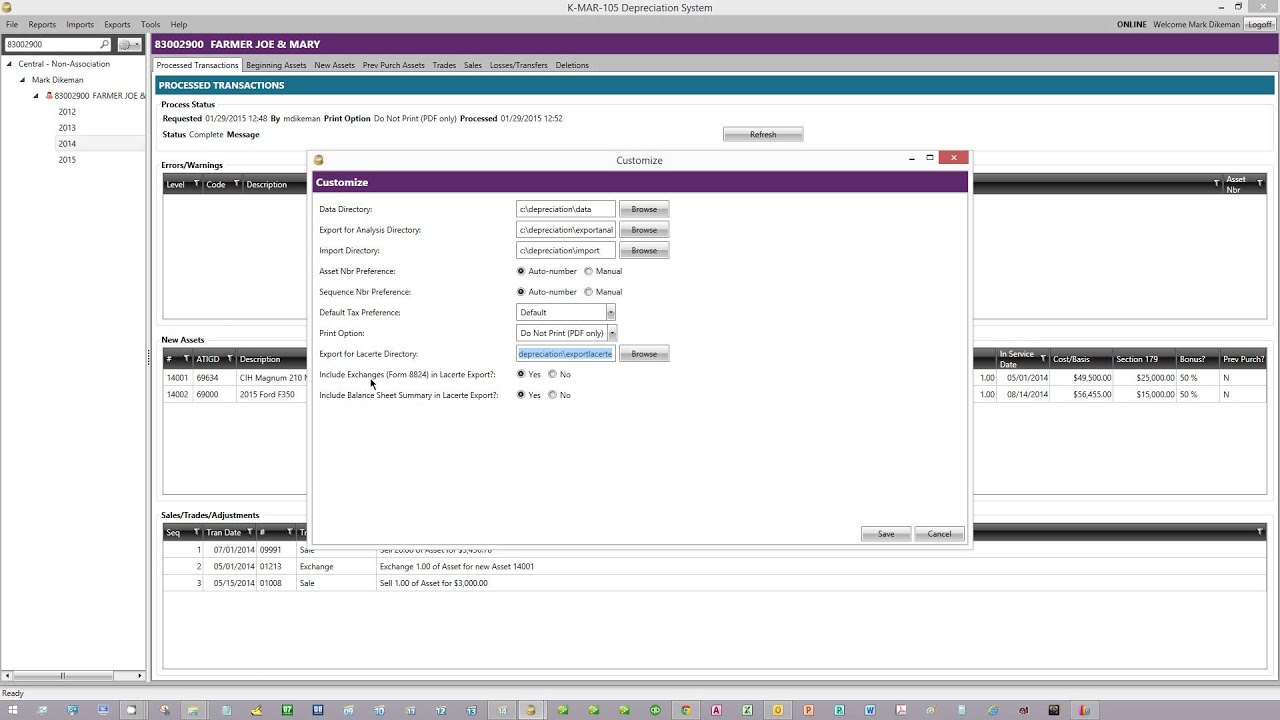Open the Level column filter in Errors/Warnings

point(196,184)
